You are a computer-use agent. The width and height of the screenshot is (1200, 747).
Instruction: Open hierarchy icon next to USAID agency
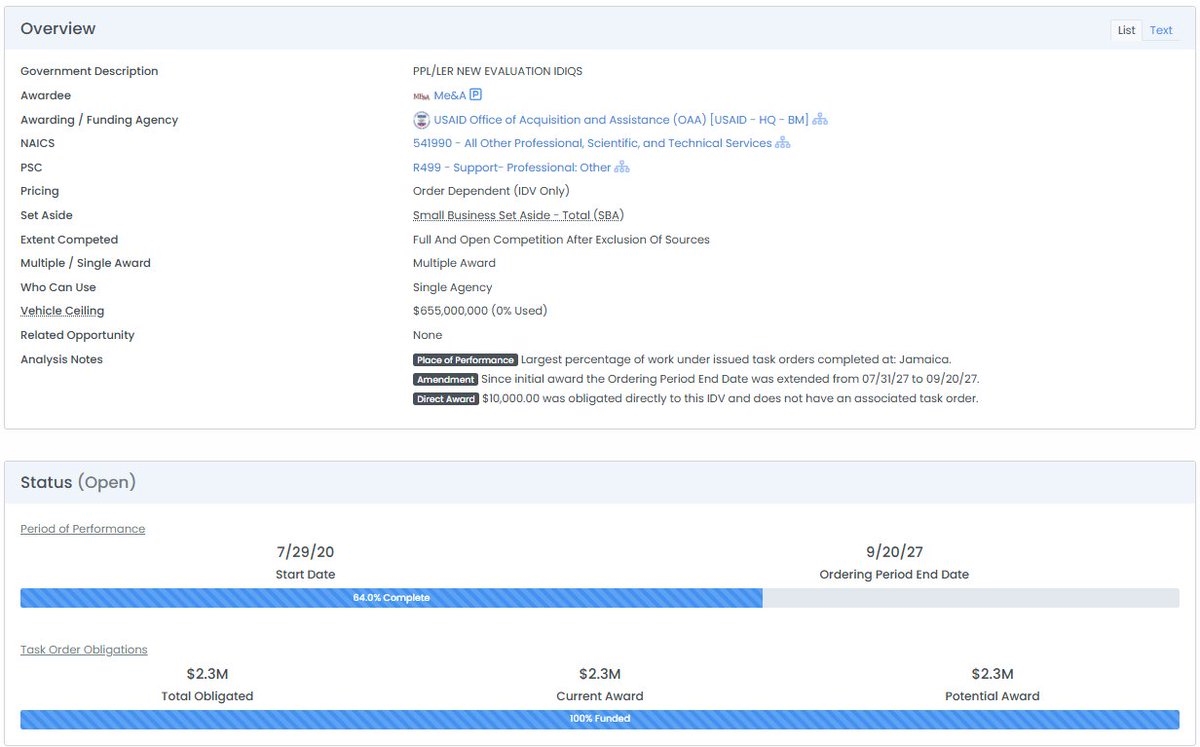point(820,120)
